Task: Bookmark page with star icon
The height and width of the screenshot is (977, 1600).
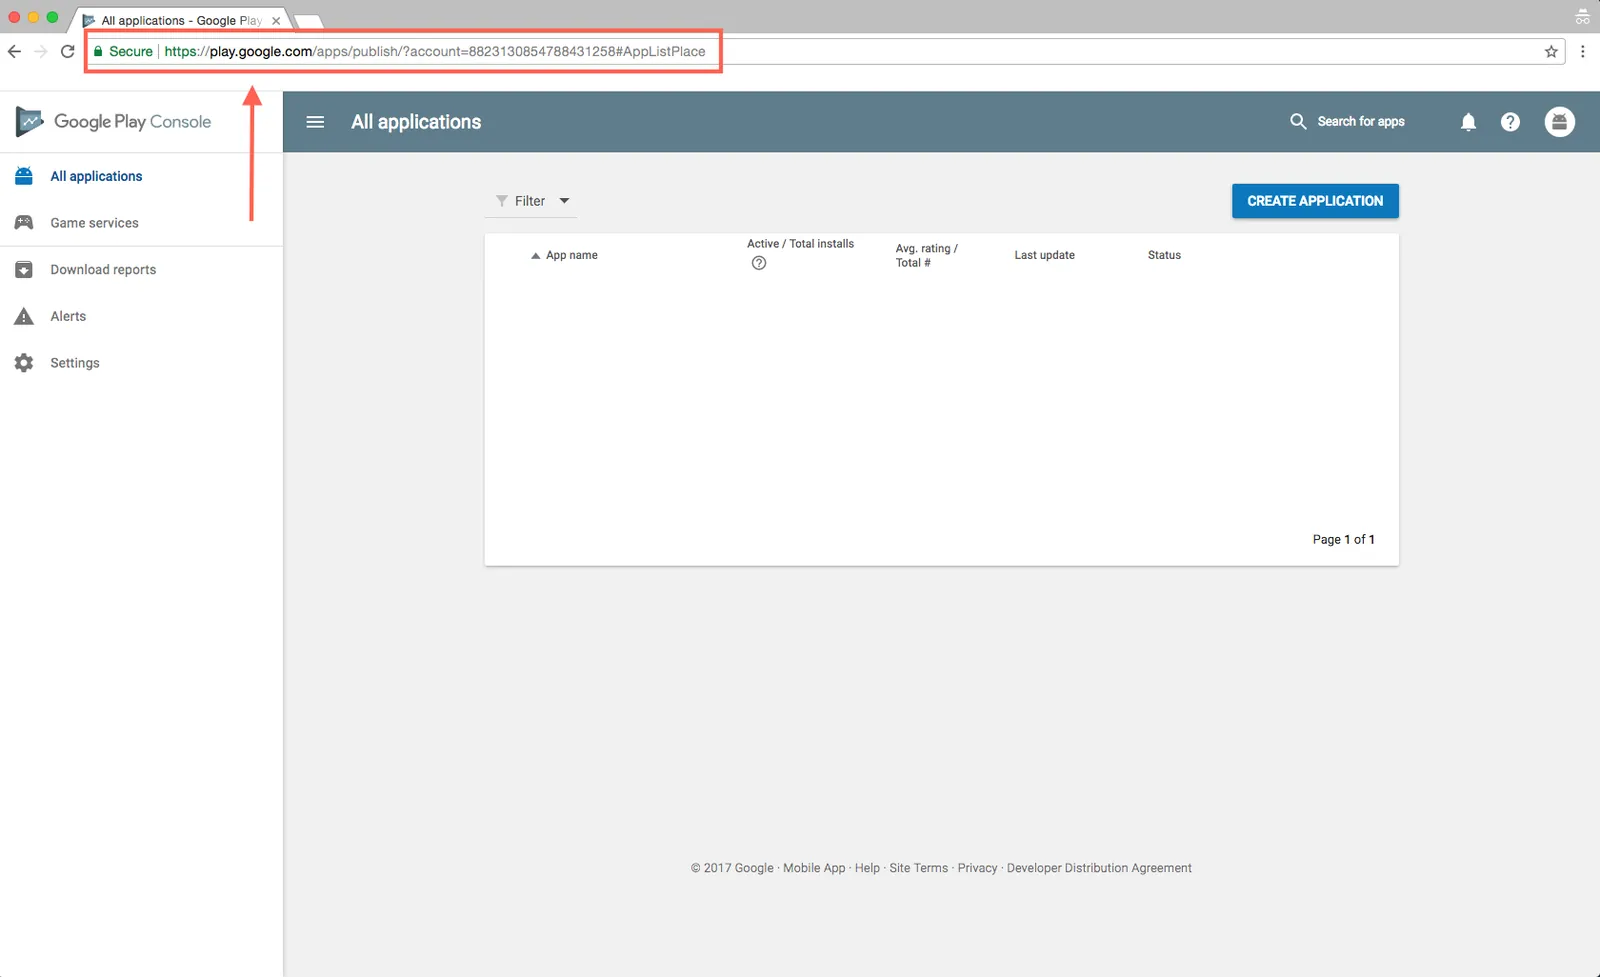Action: click(x=1551, y=51)
